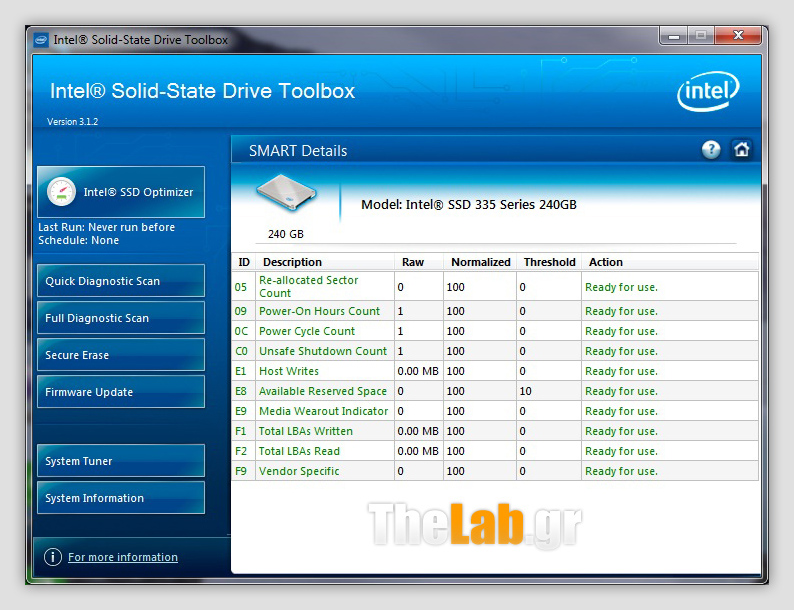The height and width of the screenshot is (610, 794).
Task: Select Available Reserved Space attribute
Action: click(323, 391)
